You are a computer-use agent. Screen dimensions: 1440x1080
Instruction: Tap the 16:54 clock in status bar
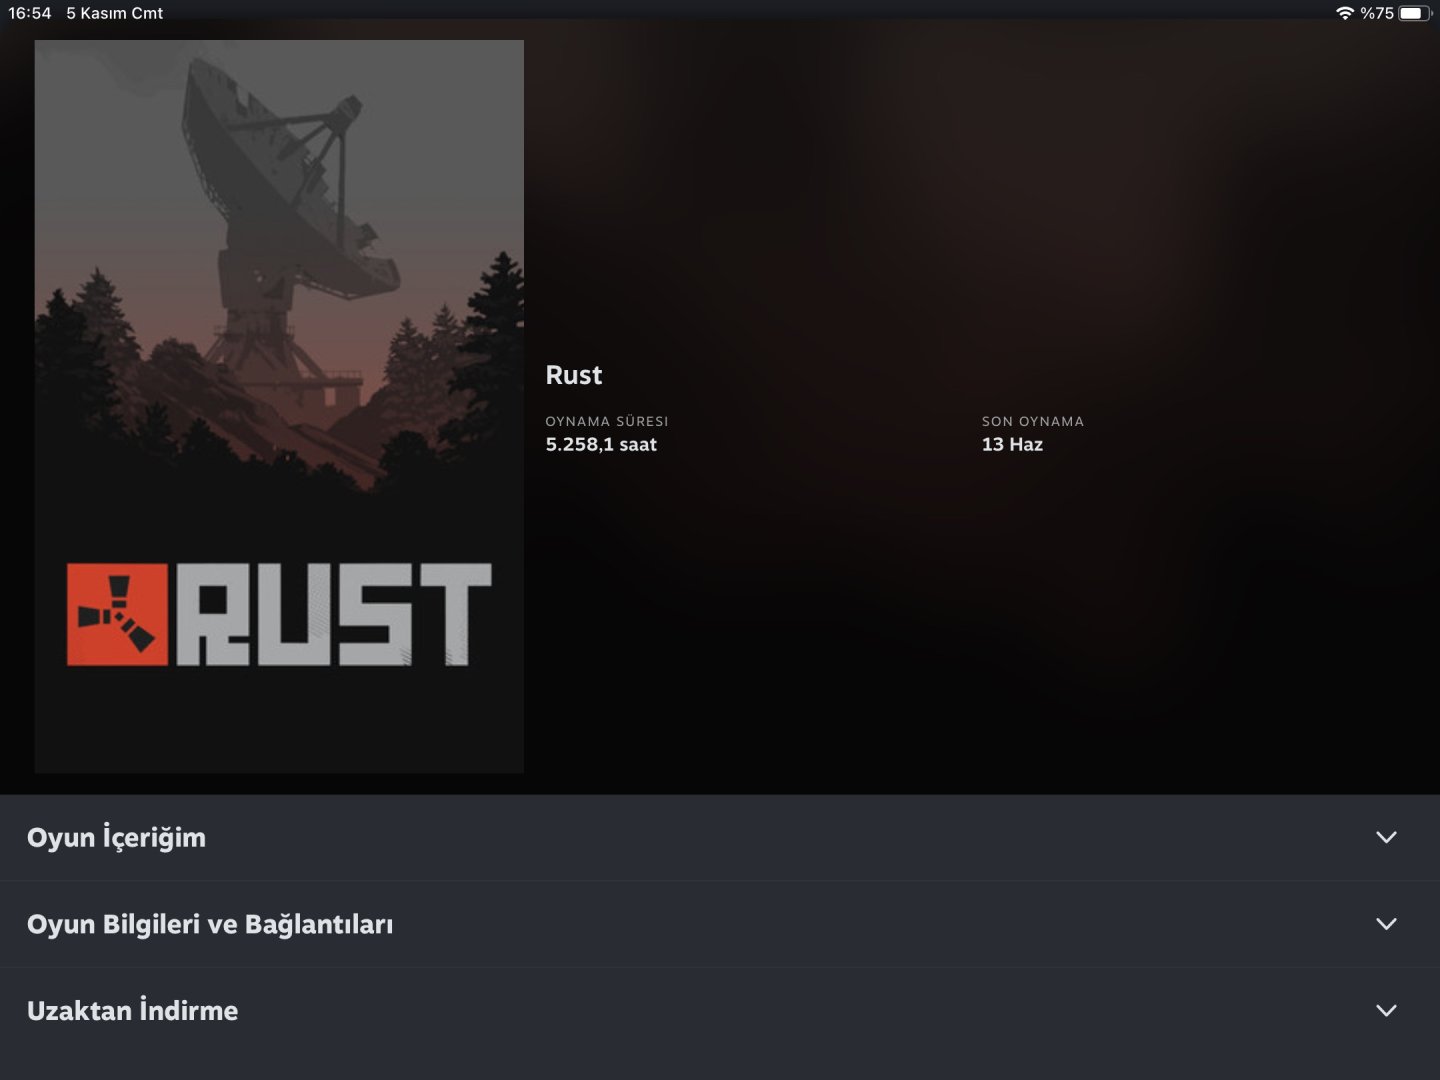click(30, 13)
